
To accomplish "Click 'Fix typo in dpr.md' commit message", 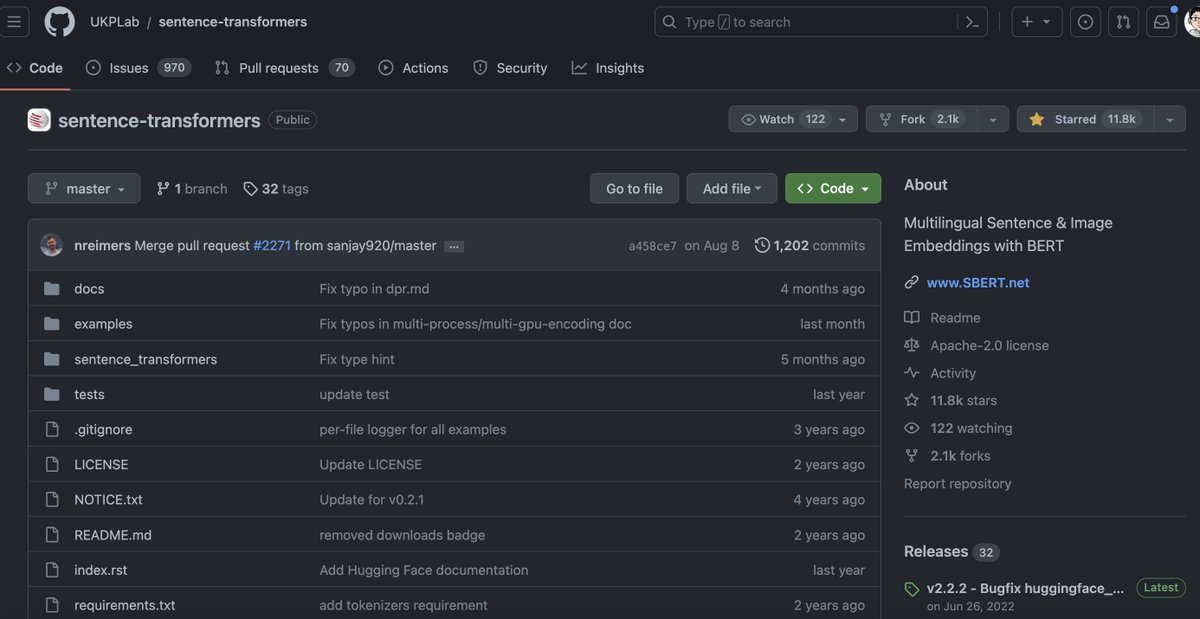I will pos(374,289).
